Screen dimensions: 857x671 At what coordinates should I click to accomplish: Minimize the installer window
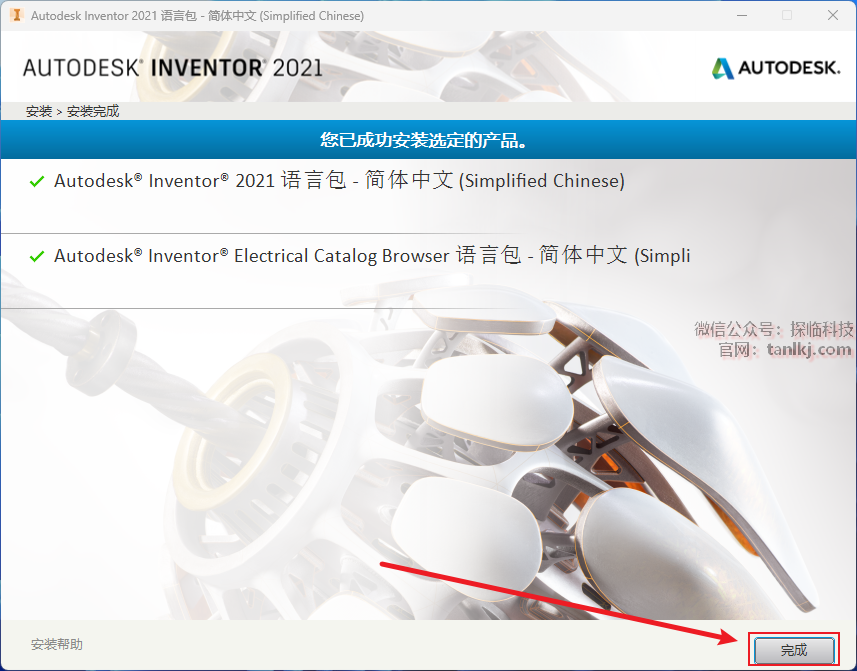click(742, 15)
